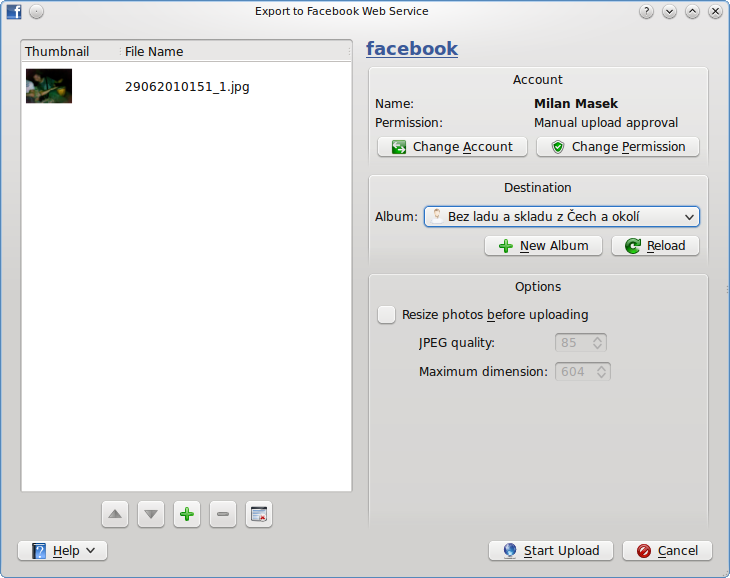Image resolution: width=730 pixels, height=578 pixels.
Task: Click Change Permission button
Action: 618,147
